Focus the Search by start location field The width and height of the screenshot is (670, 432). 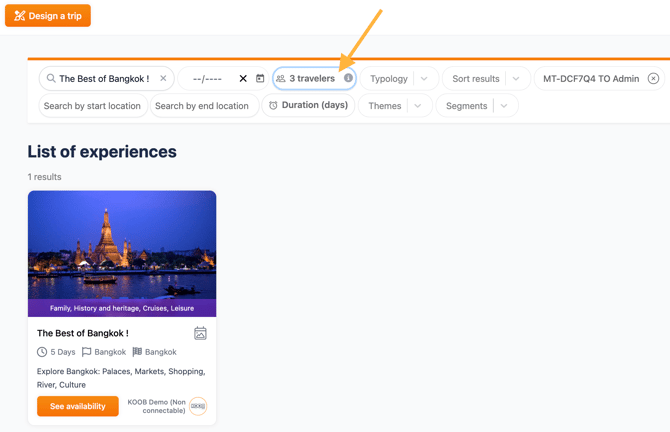click(x=93, y=106)
